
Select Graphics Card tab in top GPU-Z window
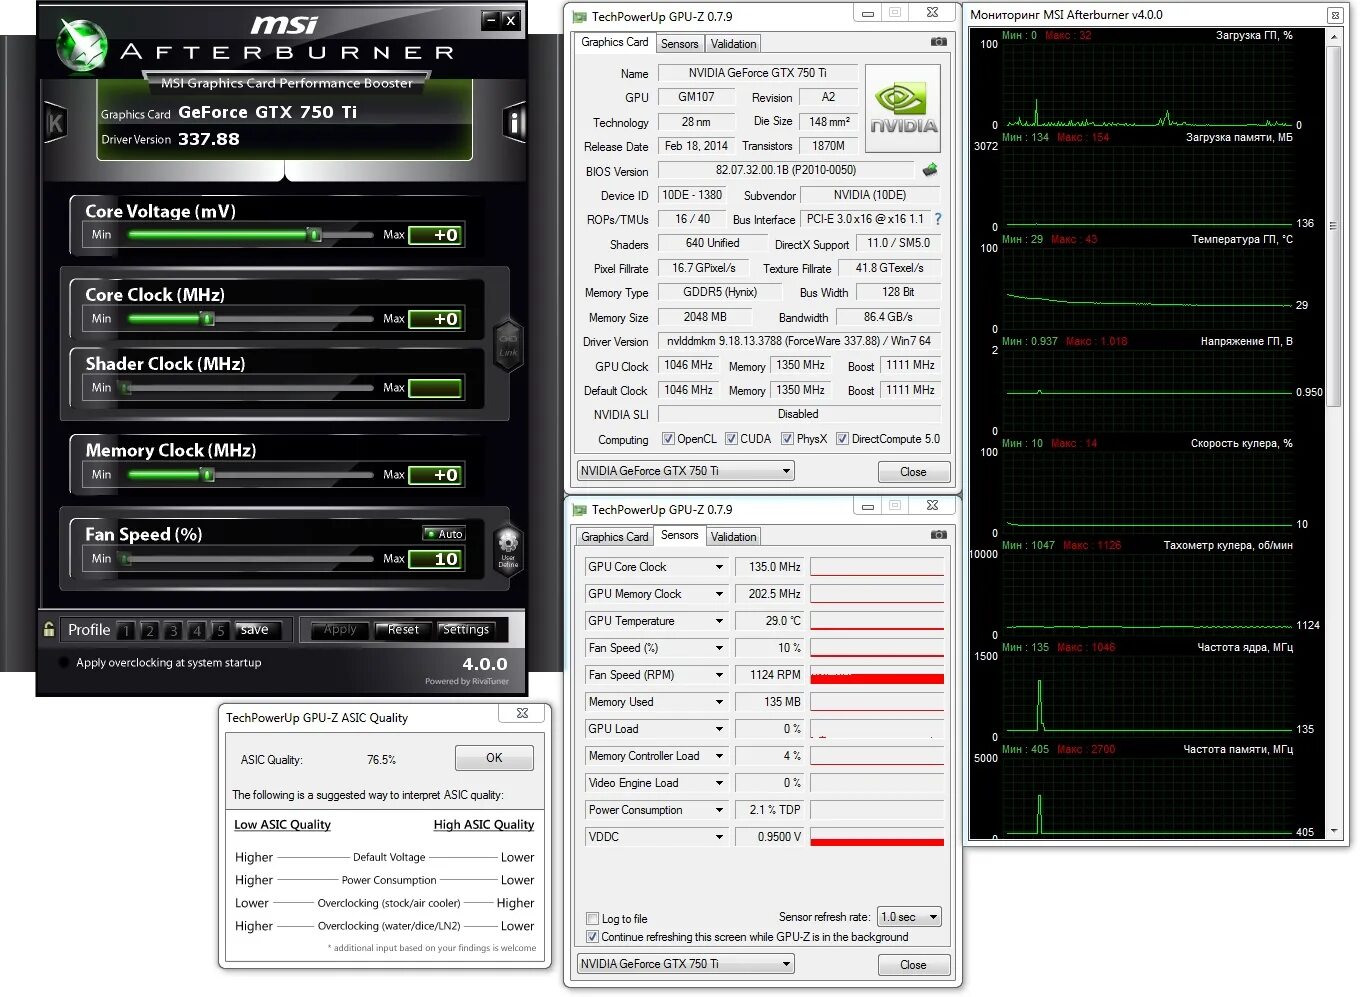coord(614,42)
